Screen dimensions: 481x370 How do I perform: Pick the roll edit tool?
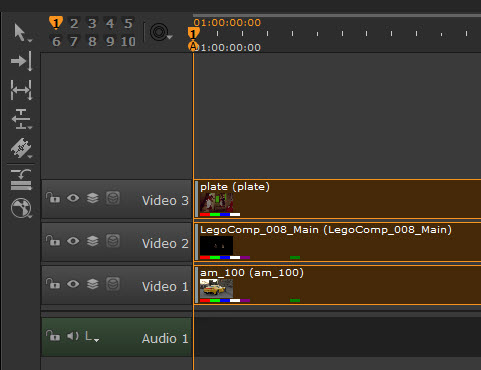[21, 119]
